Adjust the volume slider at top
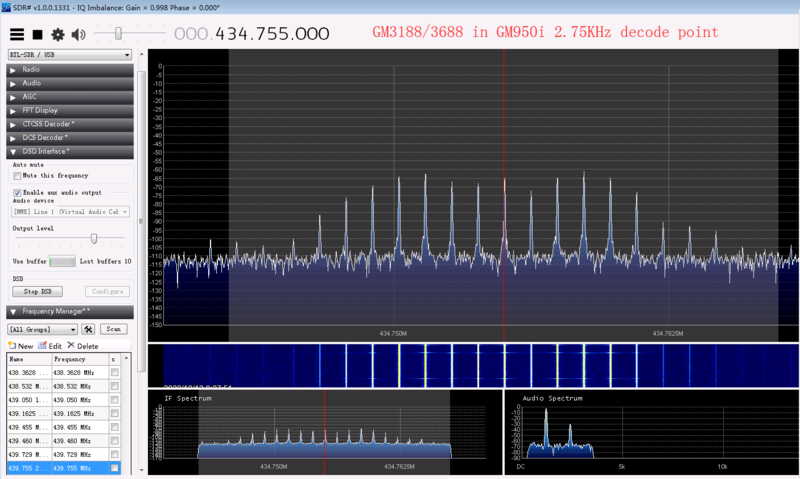Image resolution: width=800 pixels, height=479 pixels. click(118, 34)
